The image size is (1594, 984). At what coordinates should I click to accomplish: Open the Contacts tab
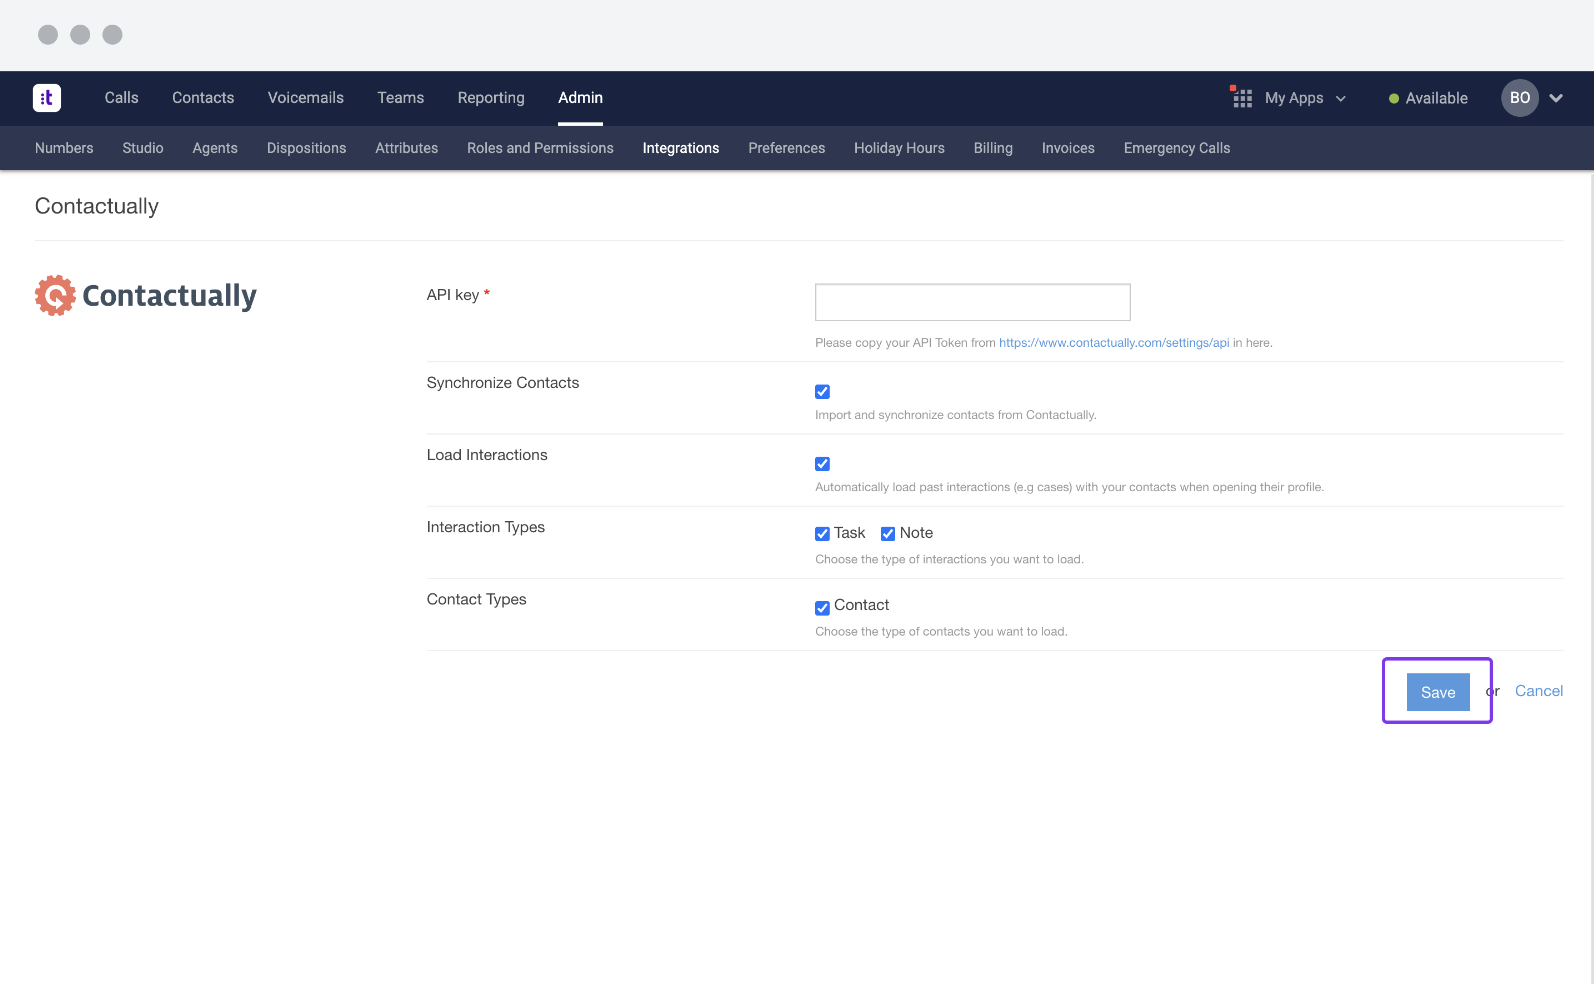point(203,98)
